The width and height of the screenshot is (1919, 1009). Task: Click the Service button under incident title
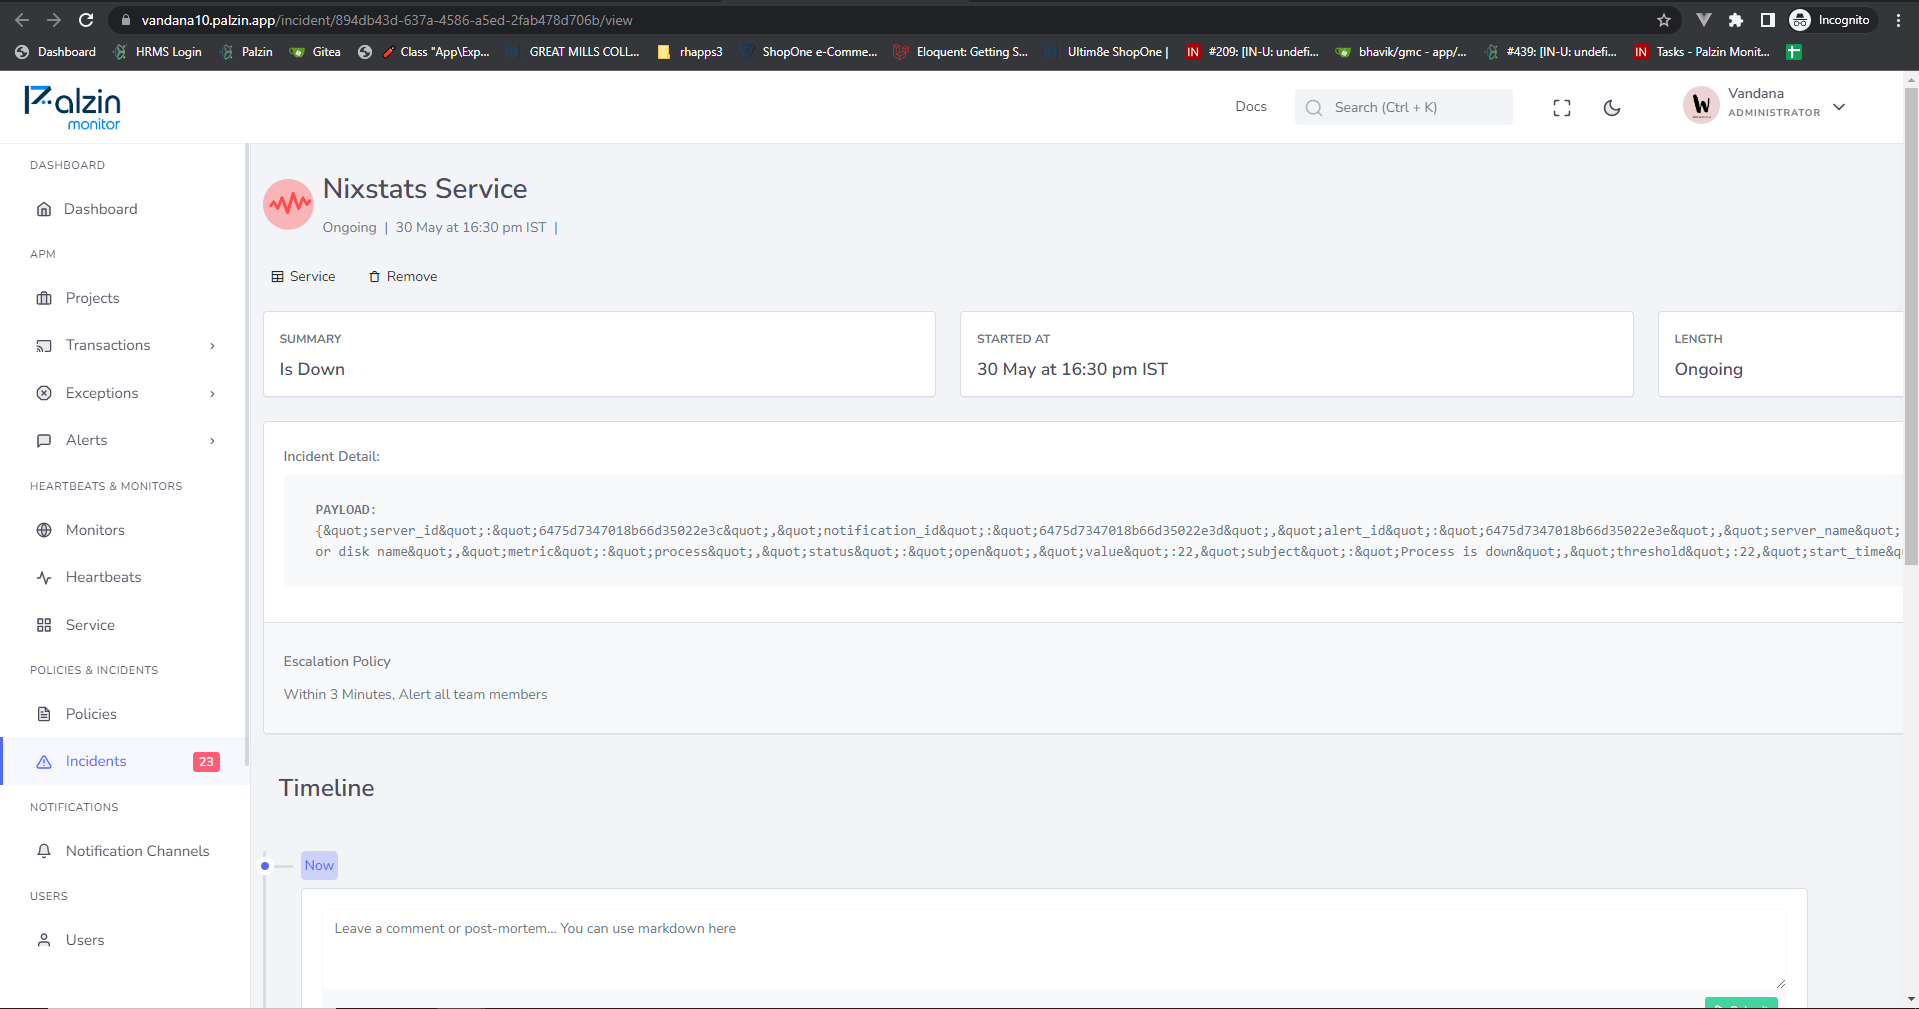(303, 276)
